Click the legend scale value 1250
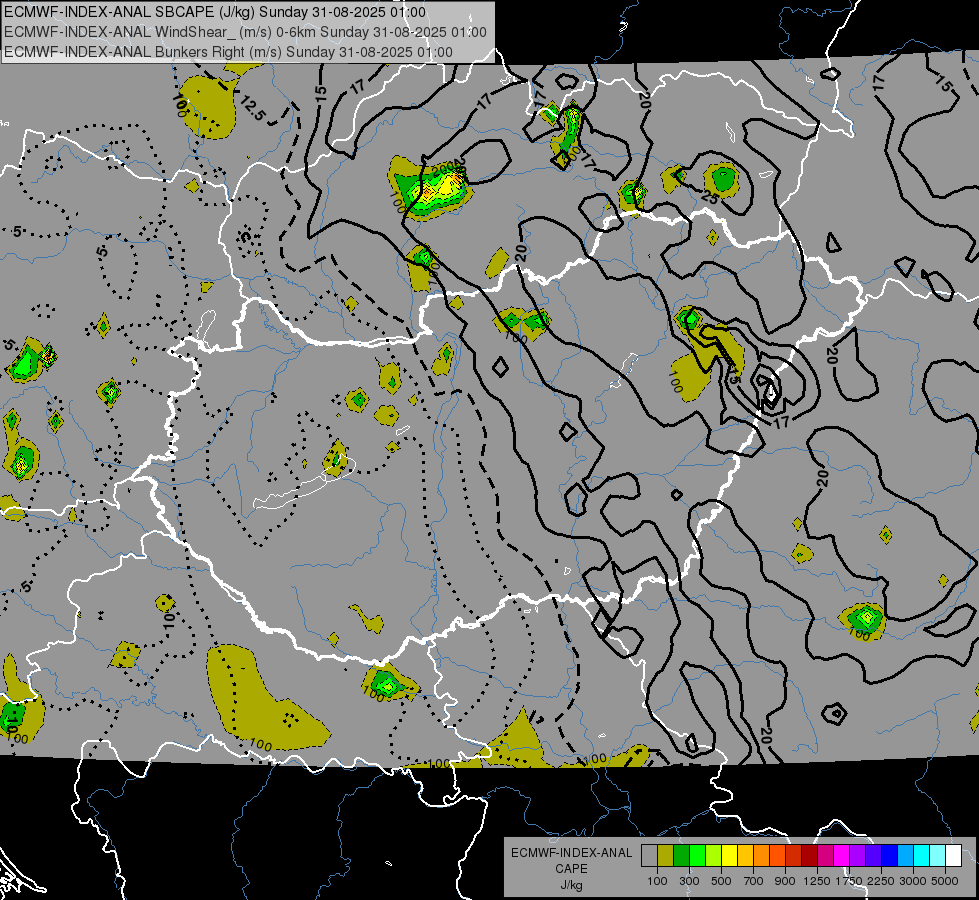 click(817, 881)
